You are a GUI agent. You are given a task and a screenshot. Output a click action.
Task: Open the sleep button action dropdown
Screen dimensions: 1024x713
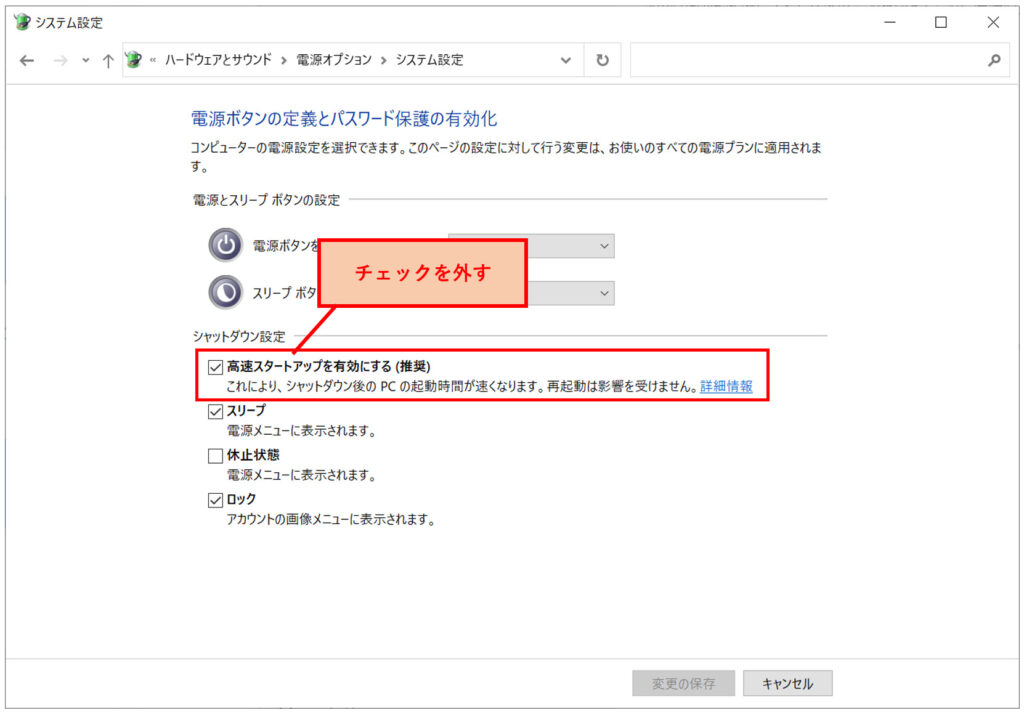click(570, 293)
